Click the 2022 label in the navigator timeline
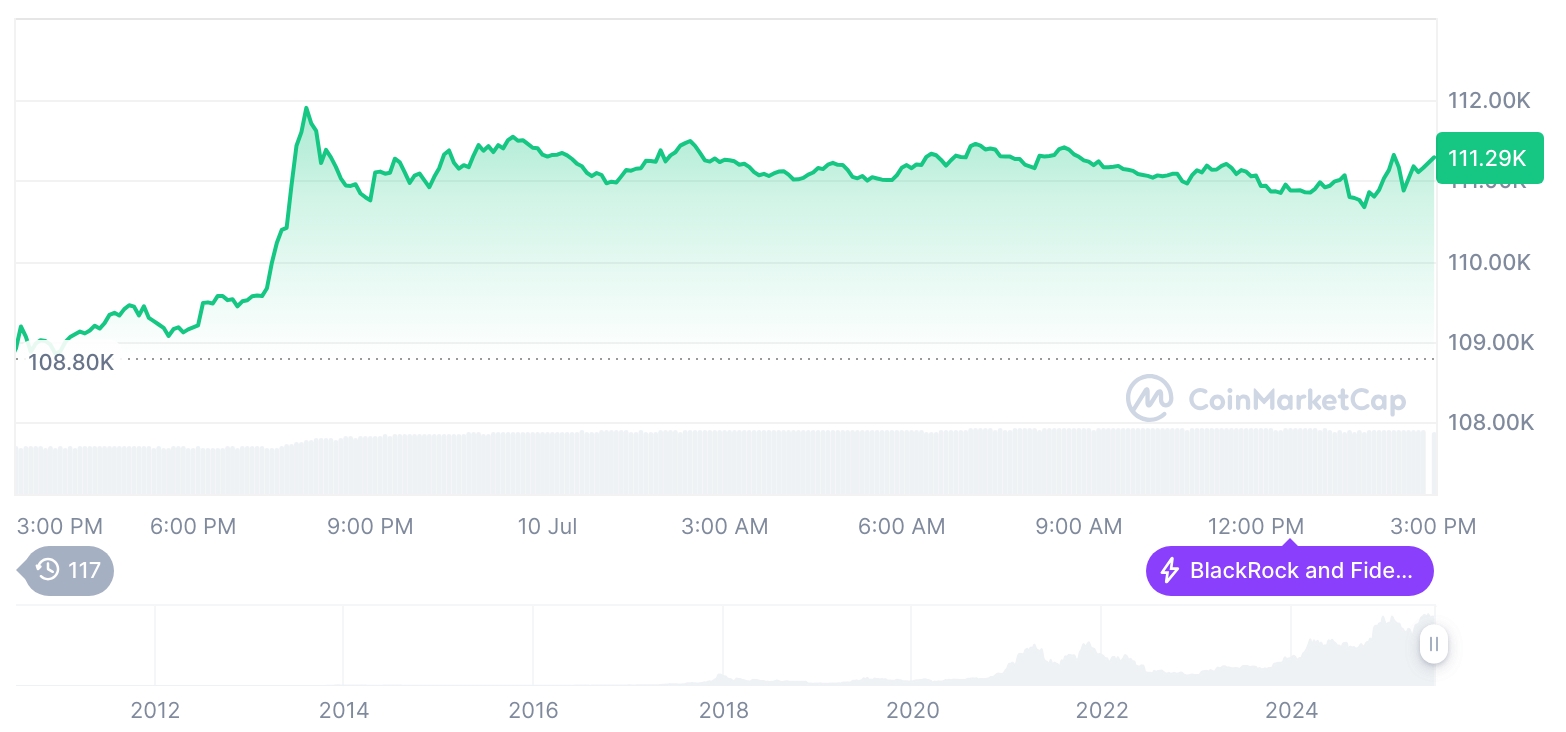Viewport: 1566px width, 732px height. click(x=1102, y=710)
